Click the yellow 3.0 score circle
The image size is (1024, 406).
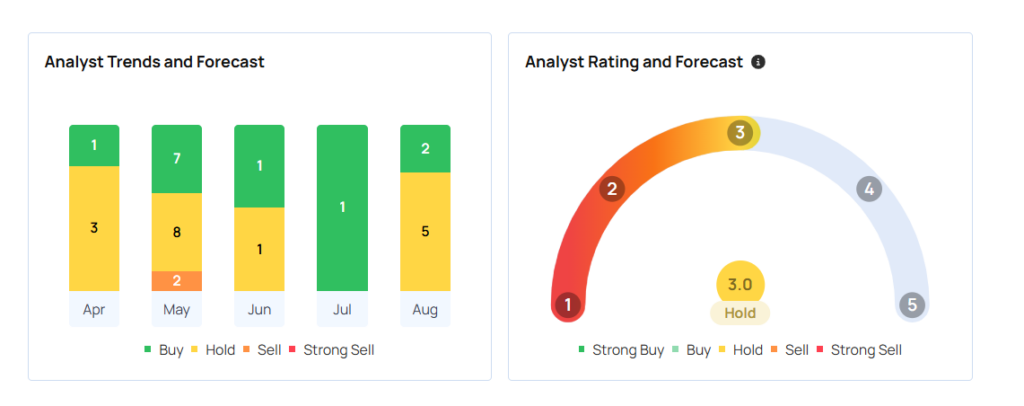(x=740, y=284)
